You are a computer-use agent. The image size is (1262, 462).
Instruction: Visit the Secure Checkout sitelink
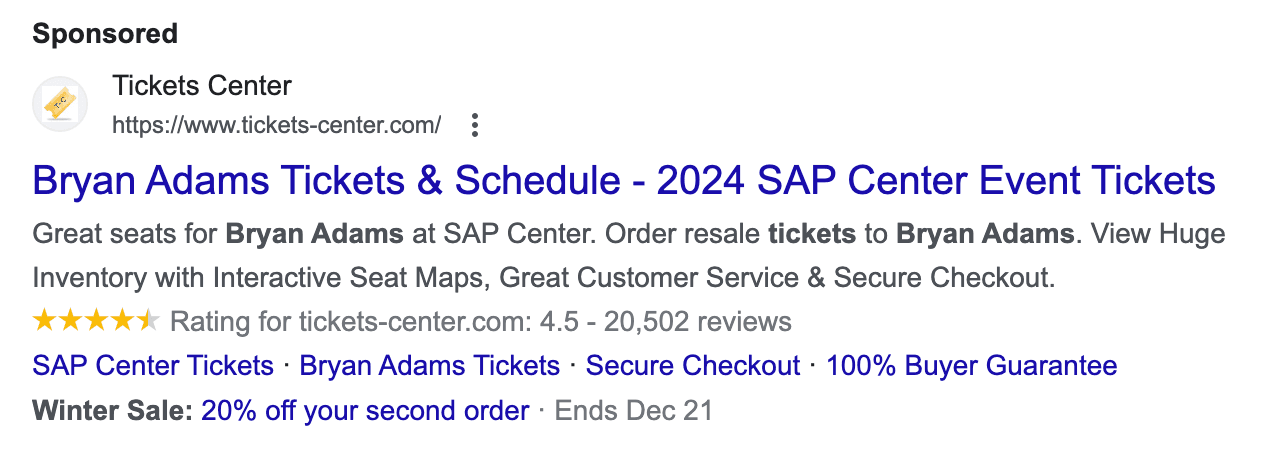(x=693, y=366)
